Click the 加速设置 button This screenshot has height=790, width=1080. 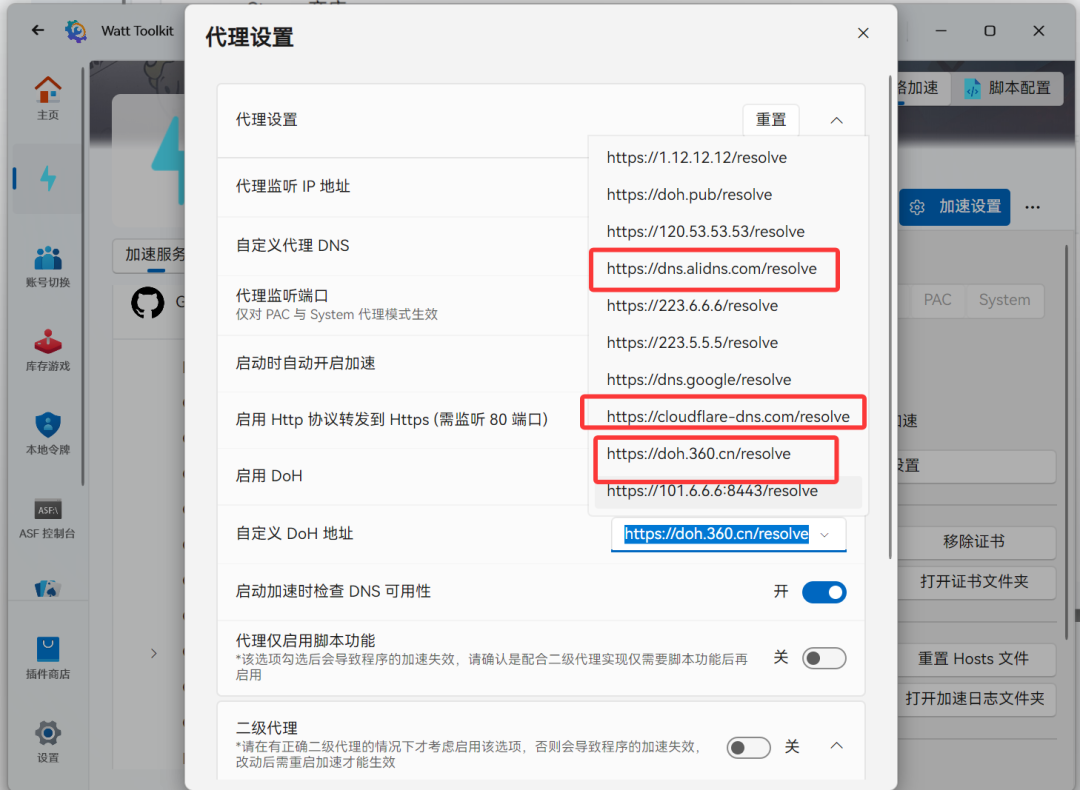click(x=955, y=207)
